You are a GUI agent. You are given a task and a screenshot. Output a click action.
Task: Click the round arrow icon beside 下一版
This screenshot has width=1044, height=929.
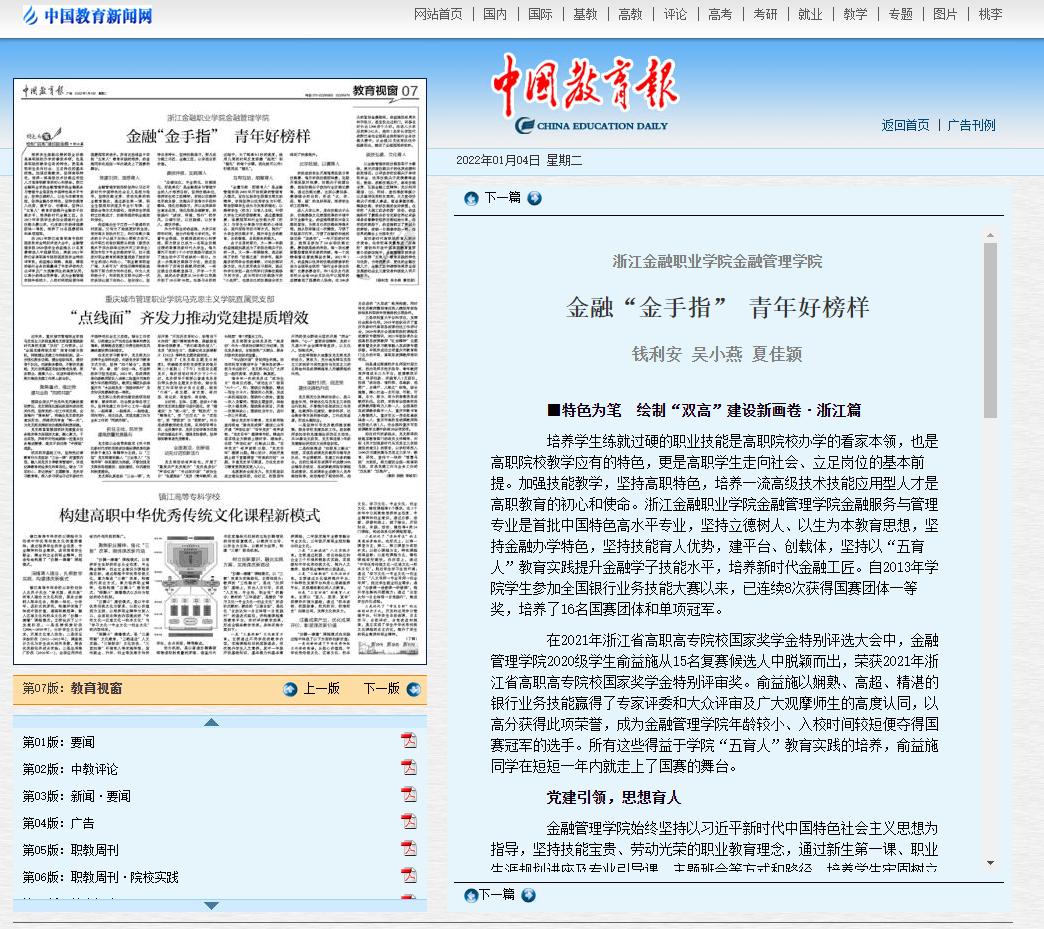pyautogui.click(x=413, y=689)
